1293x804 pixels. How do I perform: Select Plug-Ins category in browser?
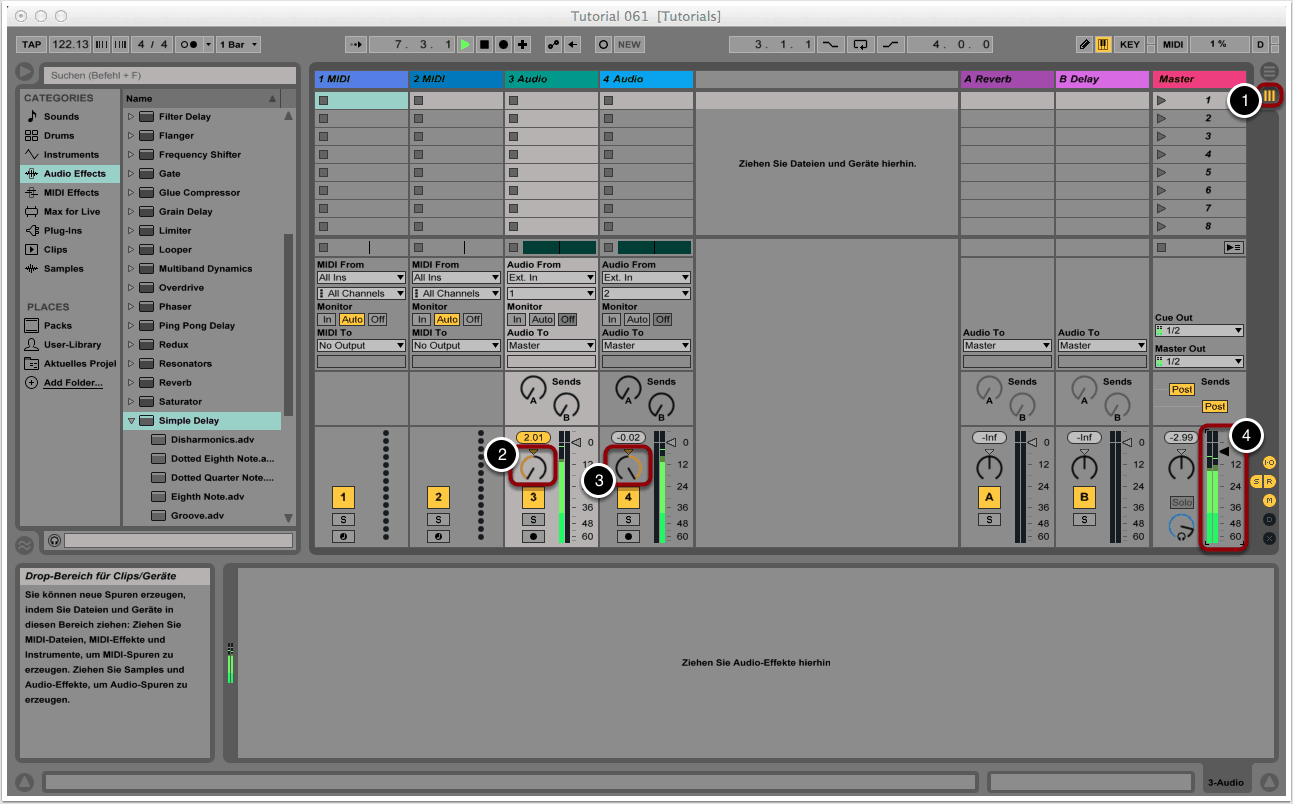tap(62, 231)
